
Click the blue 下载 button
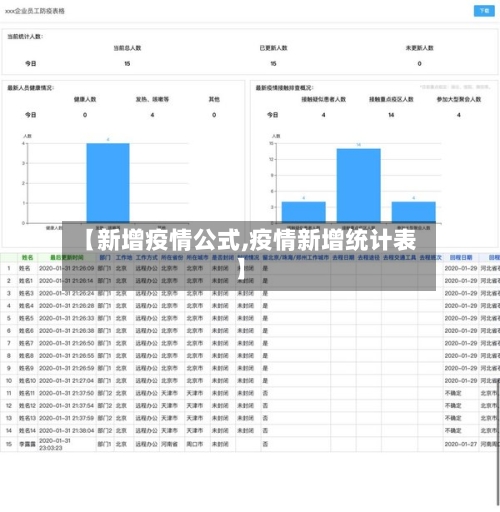click(484, 11)
